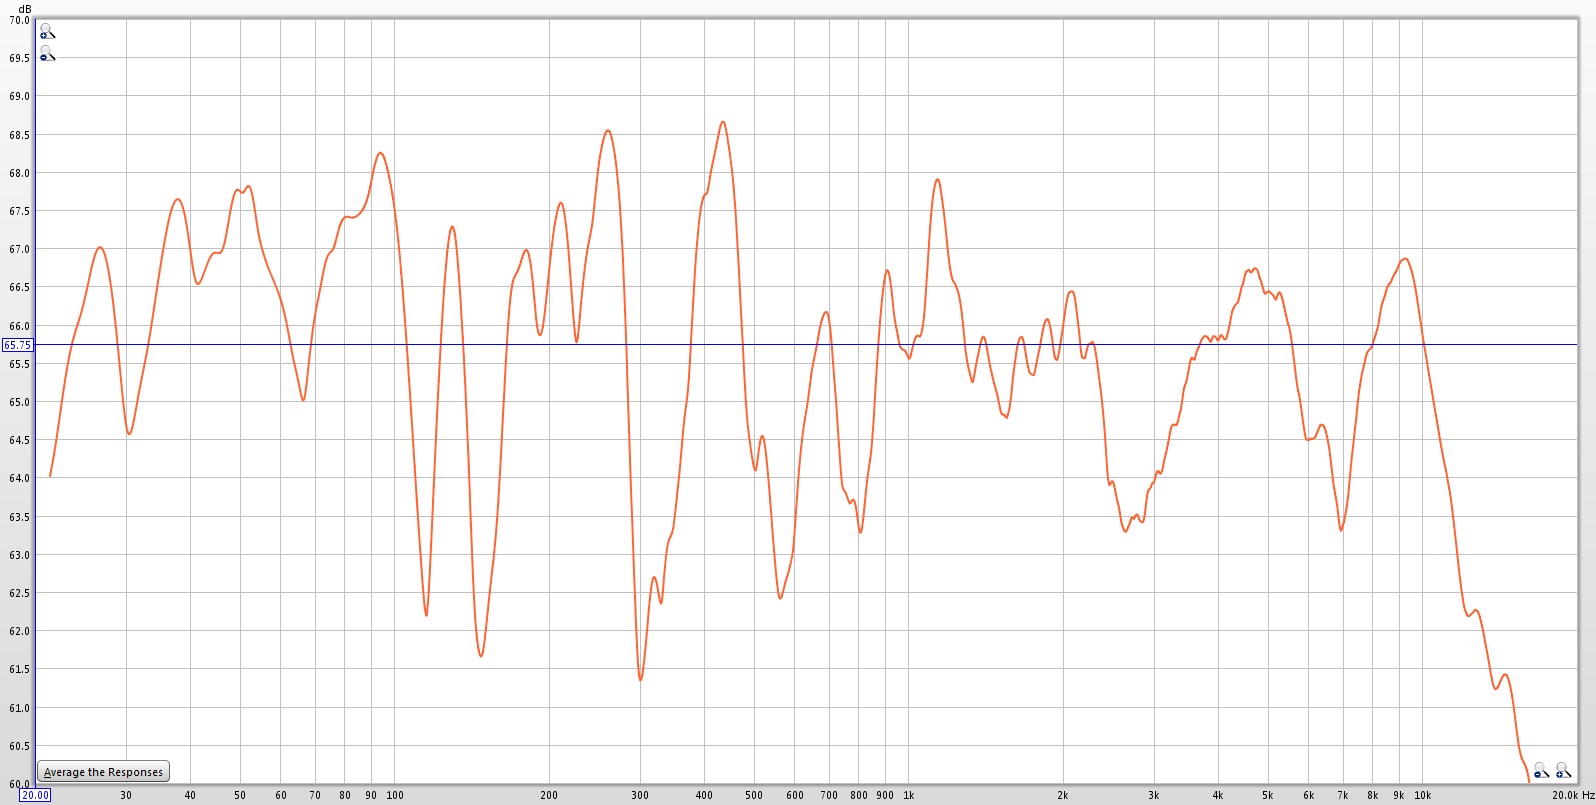Click the vertical zoom in magnifier icon
Image resolution: width=1596 pixels, height=805 pixels.
46,32
